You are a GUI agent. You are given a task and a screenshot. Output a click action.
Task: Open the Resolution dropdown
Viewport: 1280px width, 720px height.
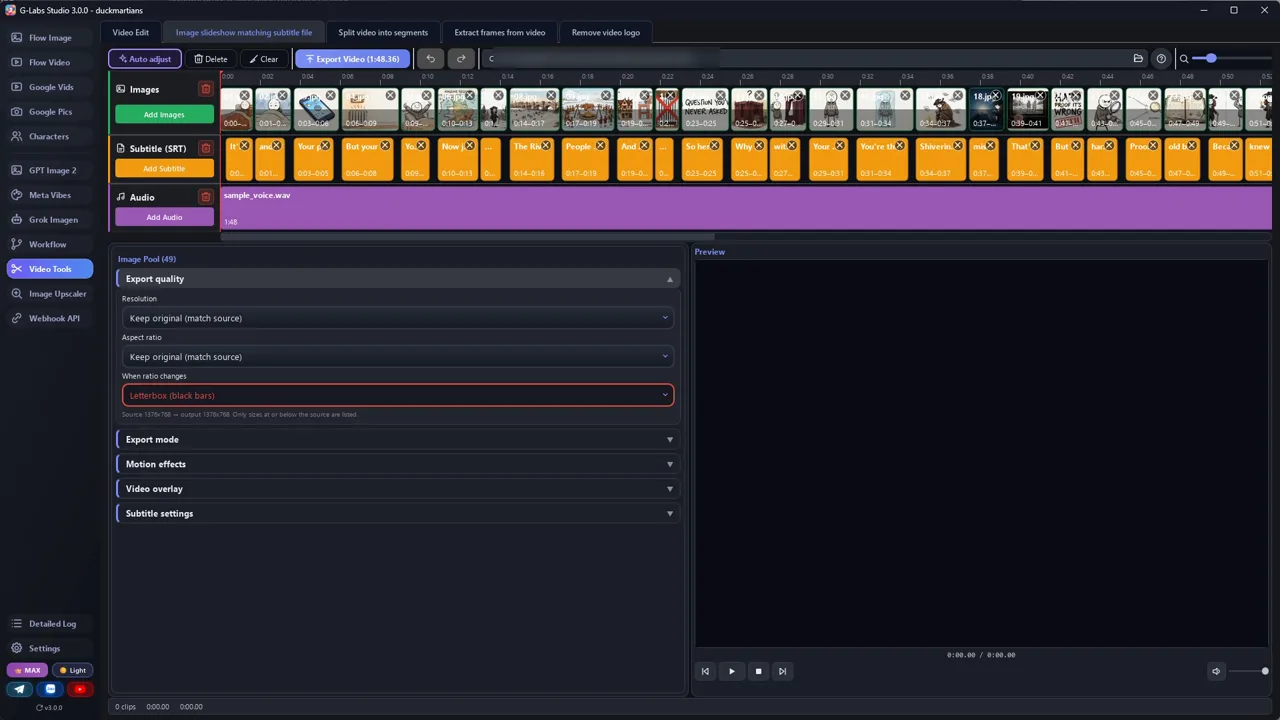pyautogui.click(x=398, y=318)
